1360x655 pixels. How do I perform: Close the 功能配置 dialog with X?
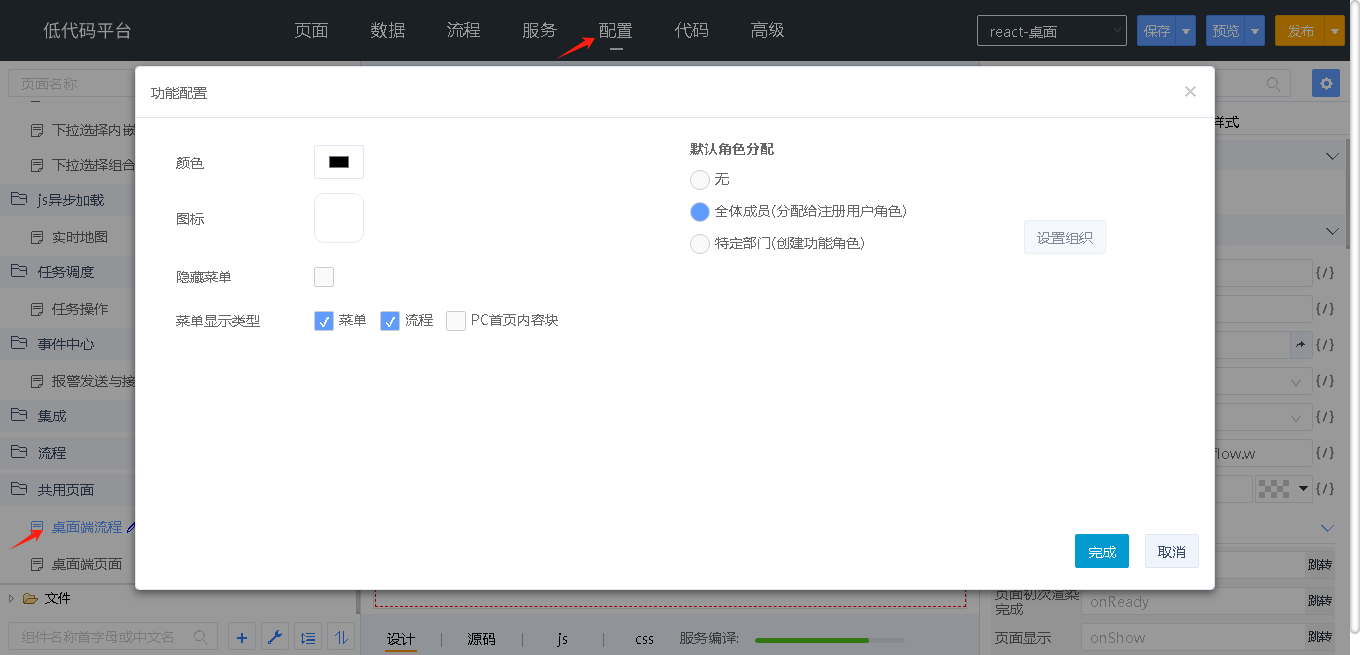pos(1190,92)
